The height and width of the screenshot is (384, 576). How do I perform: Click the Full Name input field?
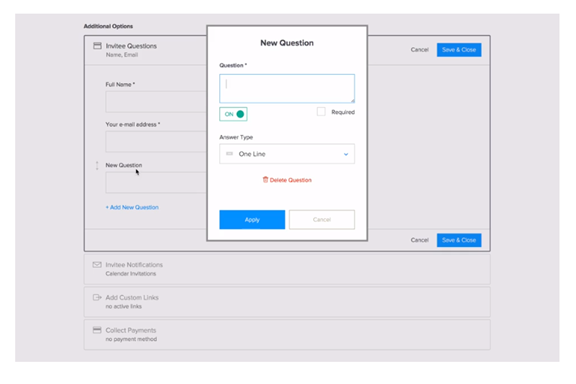156,101
